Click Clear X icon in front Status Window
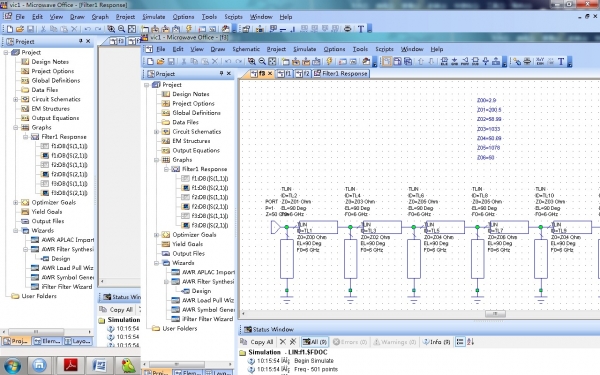The image size is (600, 375). click(283, 342)
